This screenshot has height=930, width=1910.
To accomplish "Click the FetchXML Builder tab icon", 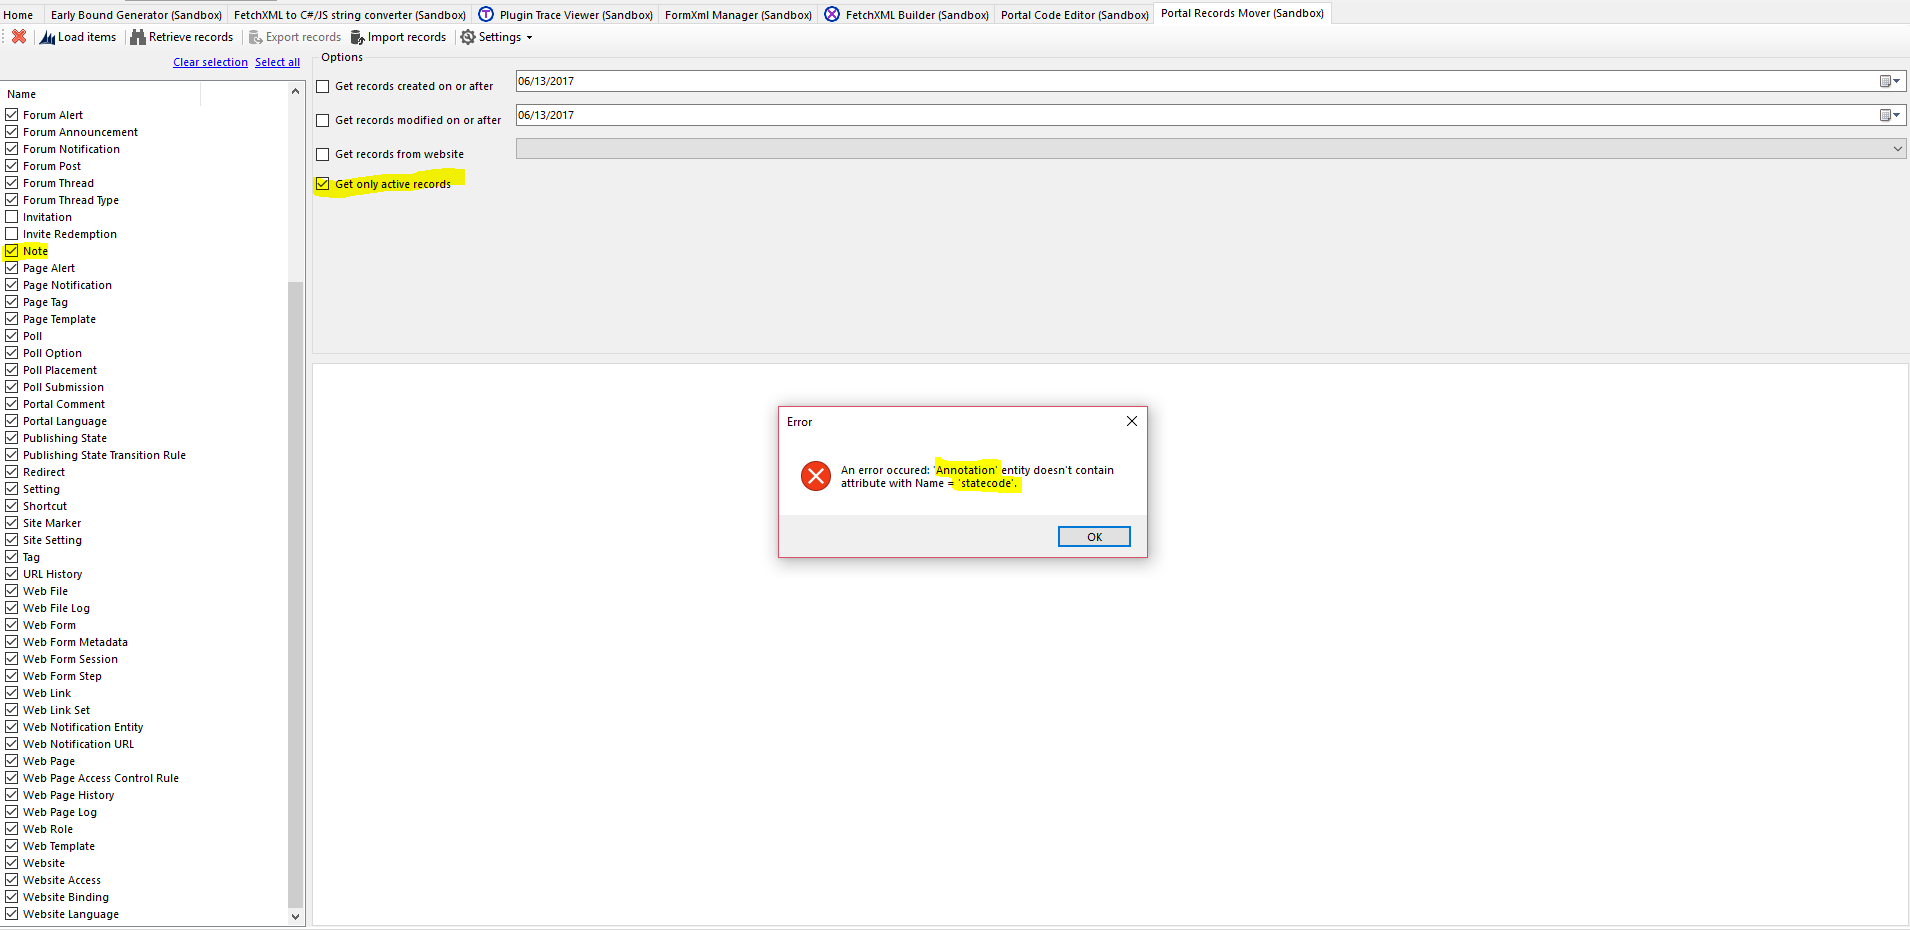I will [x=832, y=14].
